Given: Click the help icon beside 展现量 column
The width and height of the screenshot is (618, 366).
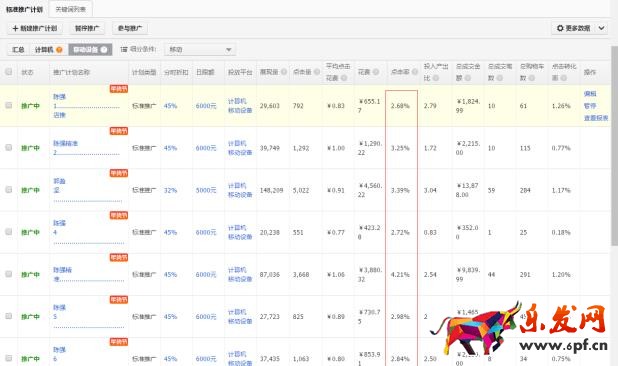Looking at the screenshot, I should point(284,72).
